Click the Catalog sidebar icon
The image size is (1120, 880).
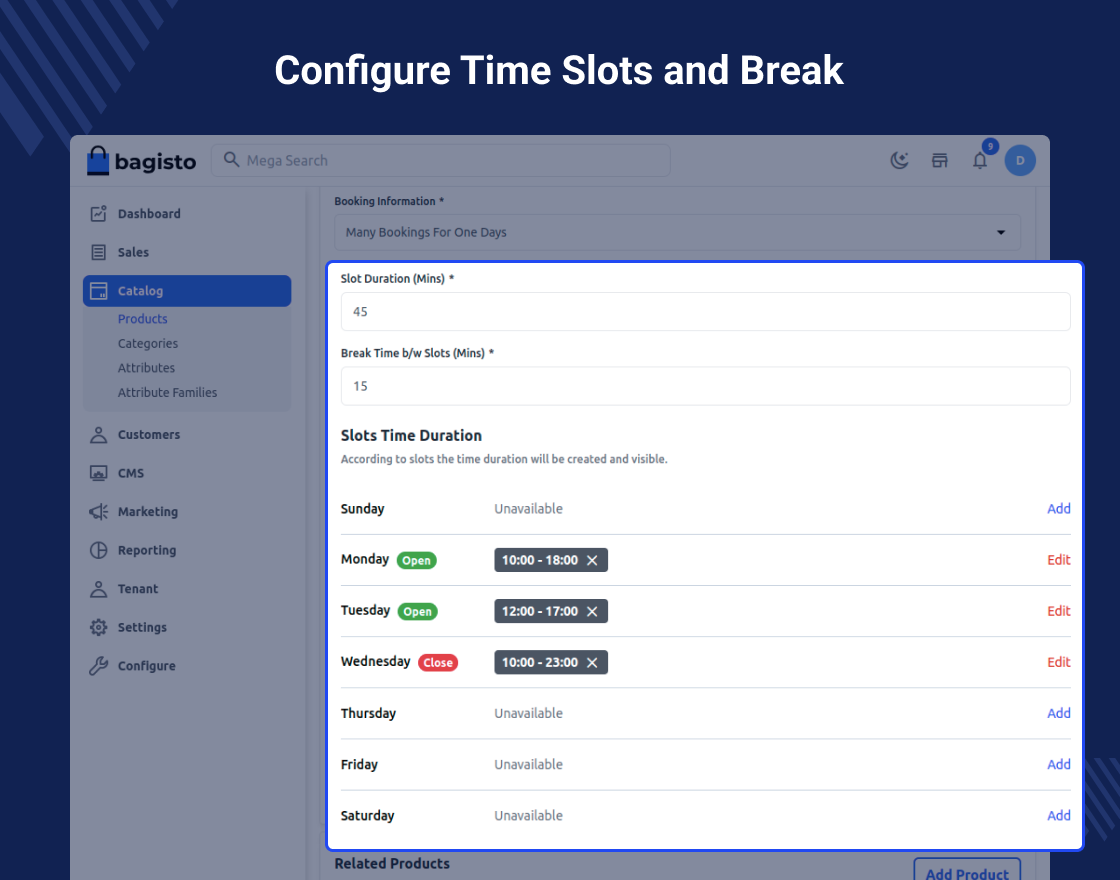pyautogui.click(x=99, y=291)
